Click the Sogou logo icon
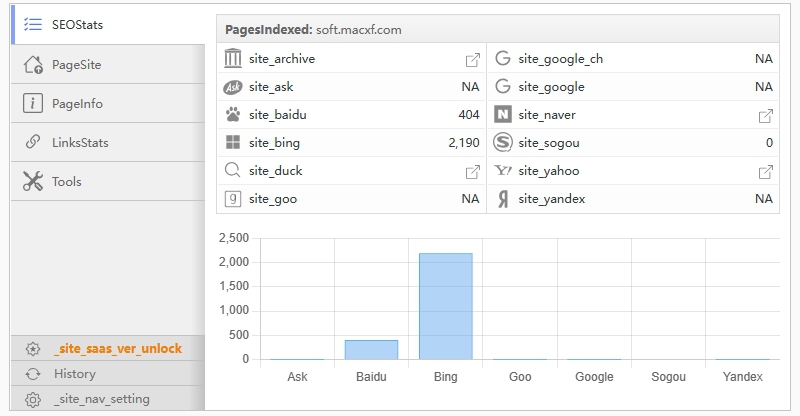800x416 pixels. (503, 143)
